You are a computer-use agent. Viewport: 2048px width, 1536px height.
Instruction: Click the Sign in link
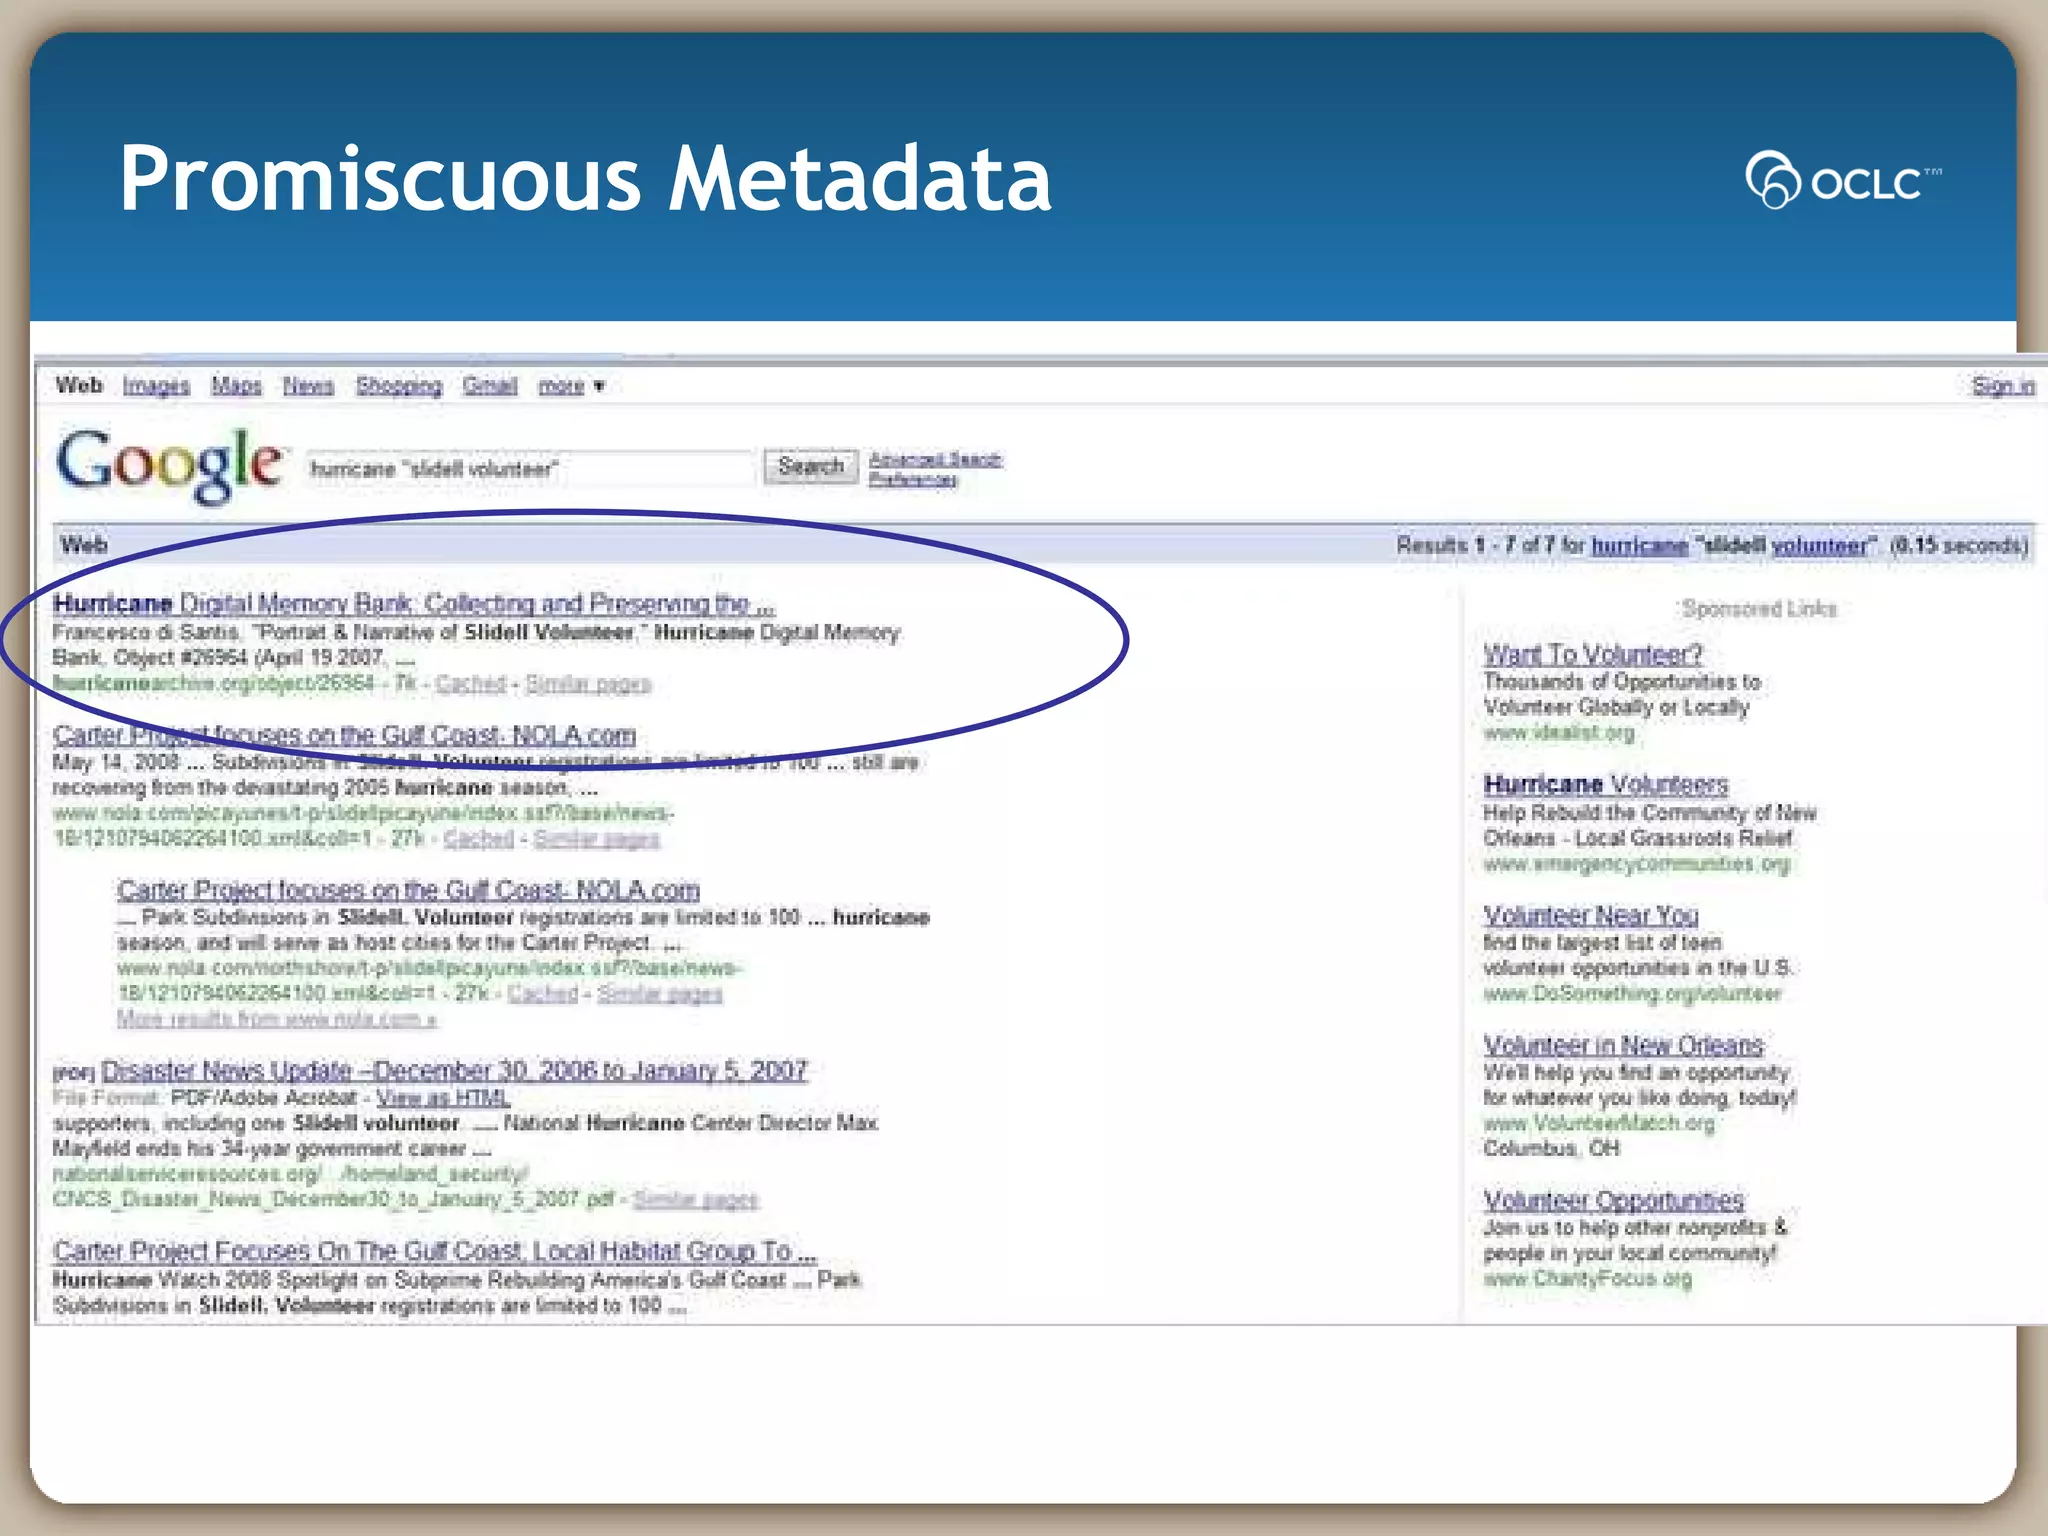(2003, 386)
